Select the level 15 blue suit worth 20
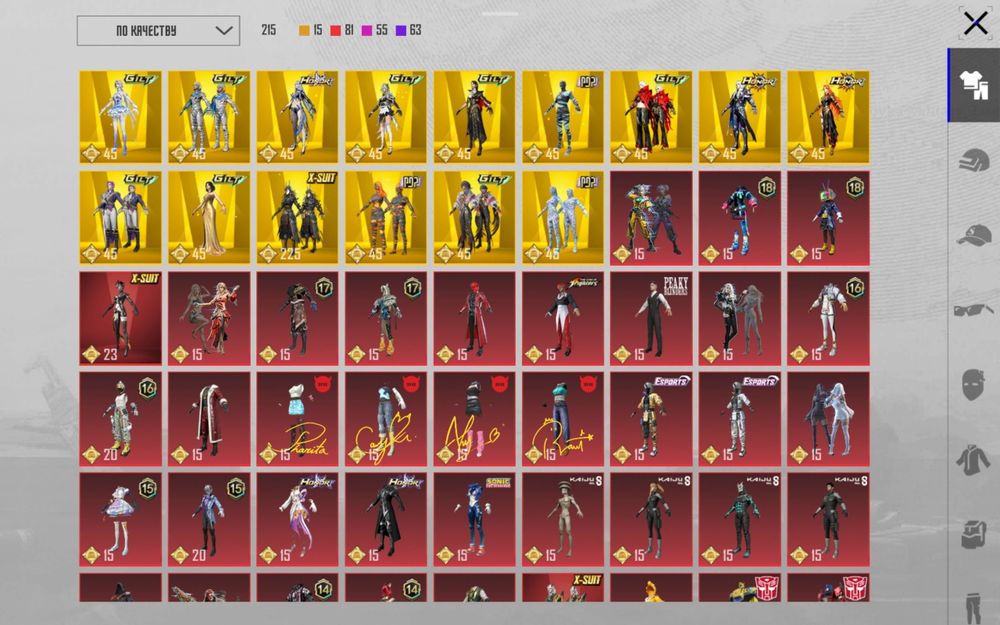Viewport: 1000px width, 625px height. [x=209, y=520]
